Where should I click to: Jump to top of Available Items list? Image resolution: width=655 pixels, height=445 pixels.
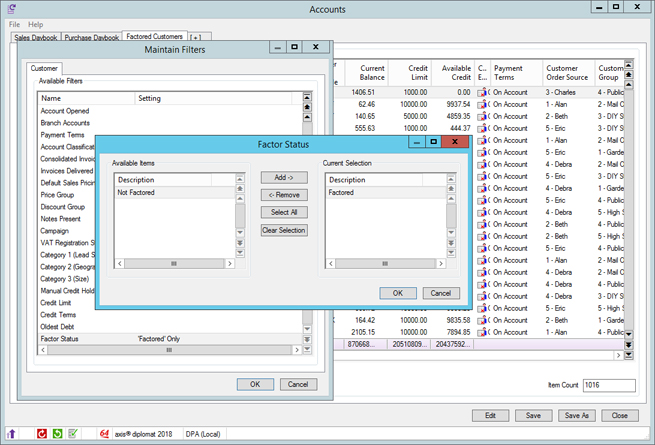click(240, 179)
